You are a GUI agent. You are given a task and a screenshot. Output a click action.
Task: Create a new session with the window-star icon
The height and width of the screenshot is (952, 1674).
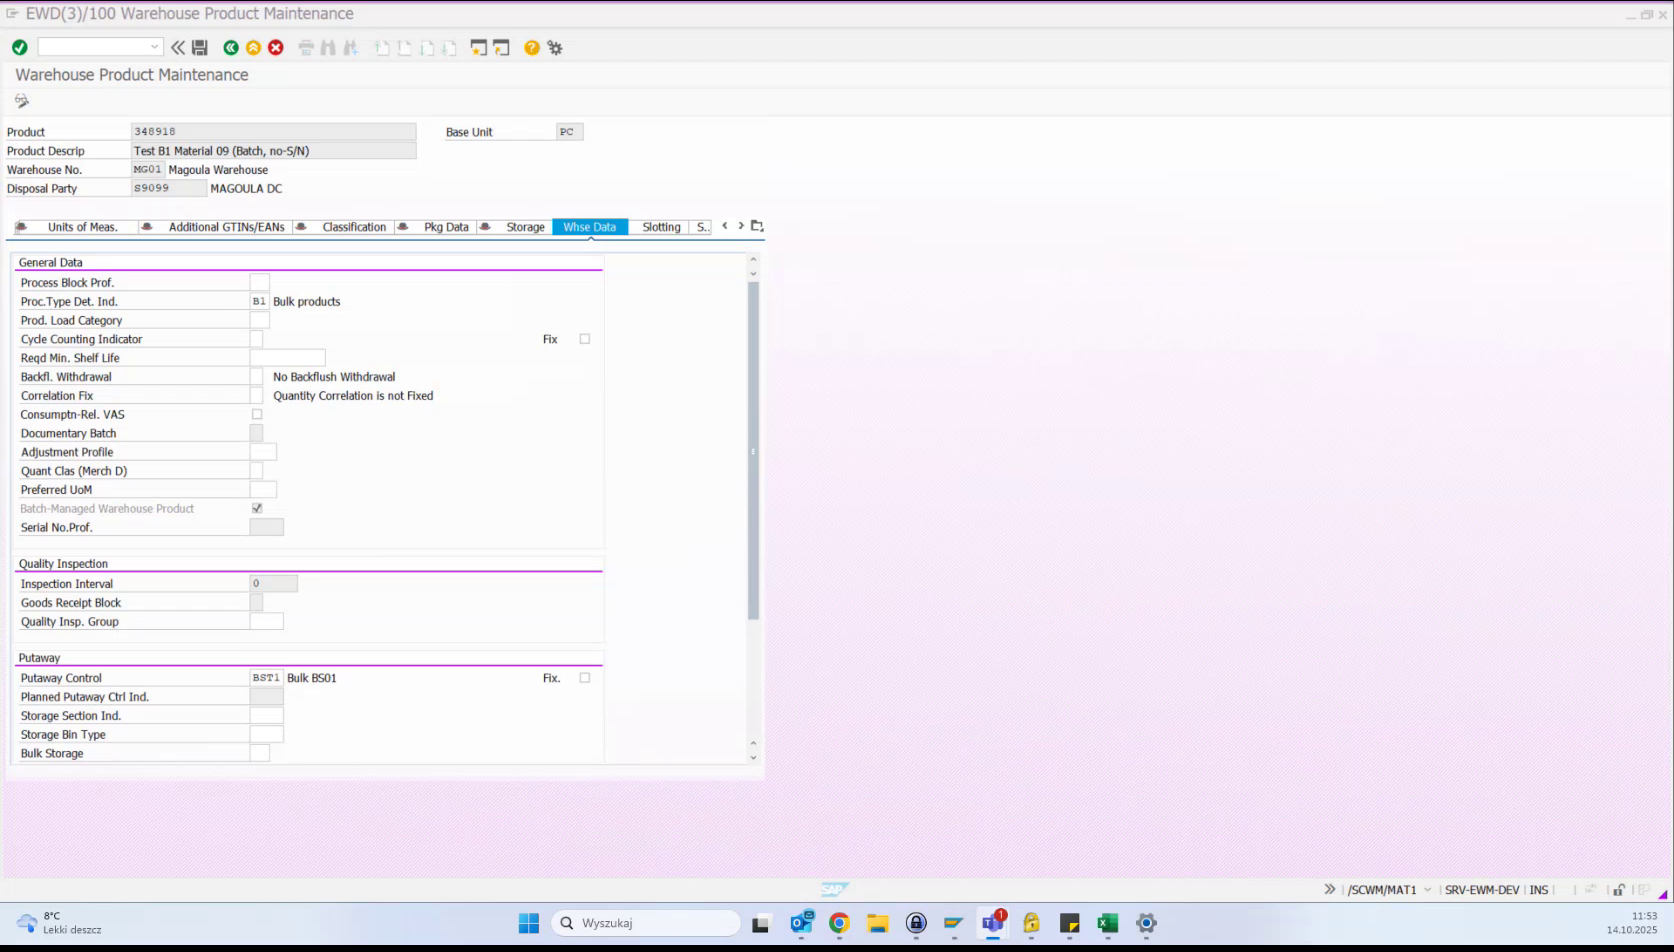click(477, 47)
